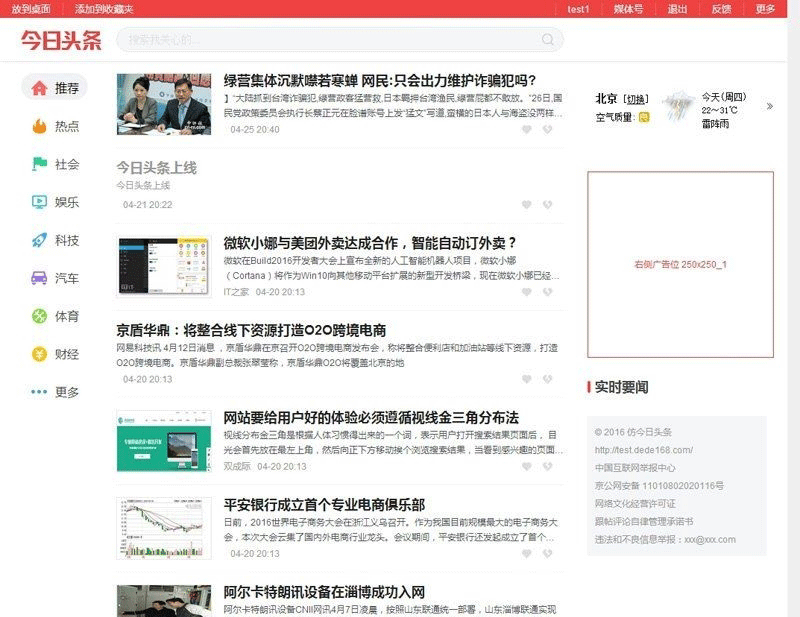Open headline 阿尔卡特朗讯设备在淄博成功入网
Viewport: 800px width, 617px height.
coord(324,592)
